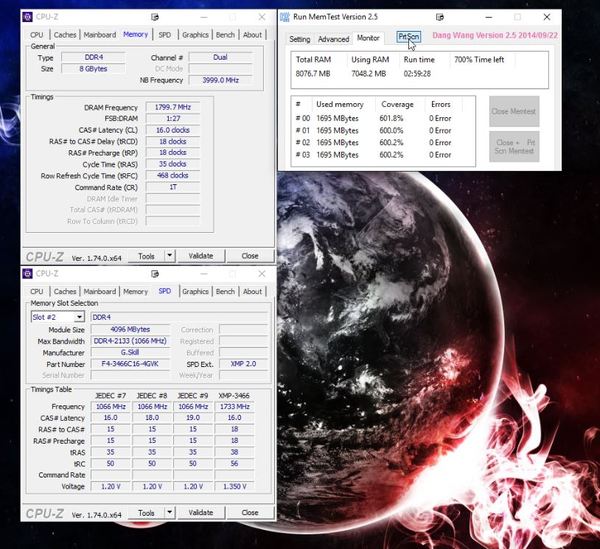Click Close button in top CPU-Z window
Viewport: 600px width, 549px height.
tap(250, 256)
